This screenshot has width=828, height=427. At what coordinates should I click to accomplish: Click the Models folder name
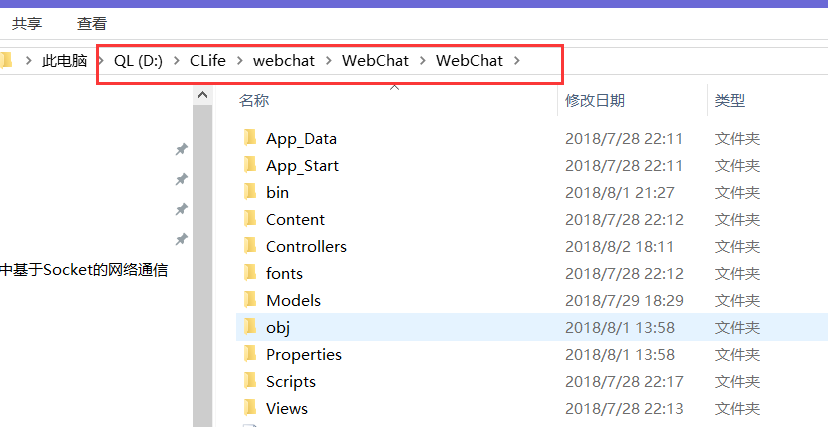click(294, 300)
